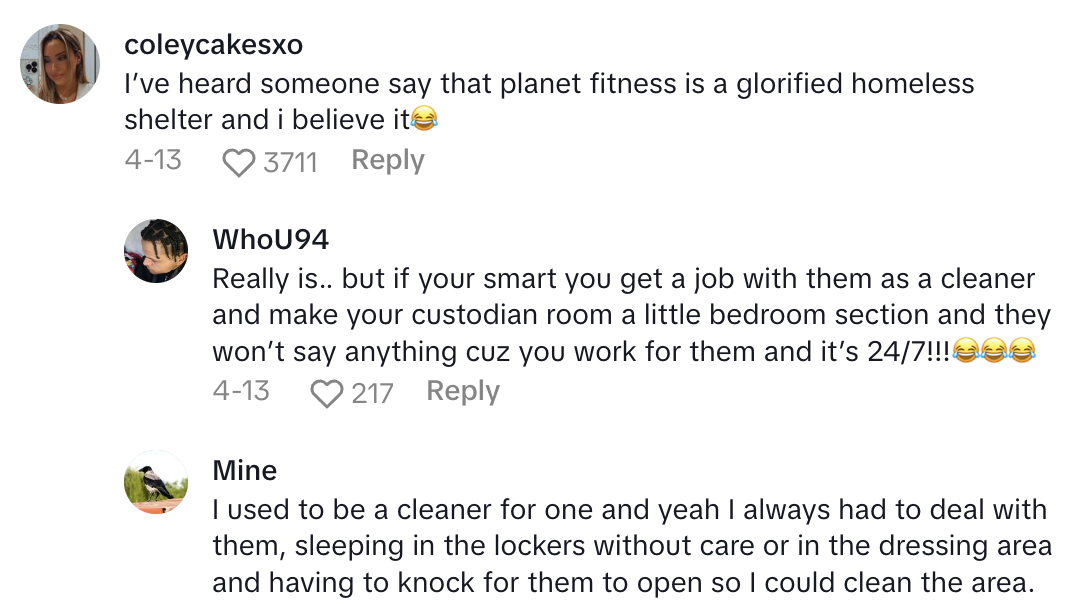Click Mine's comment about being a cleaner

(x=630, y=546)
